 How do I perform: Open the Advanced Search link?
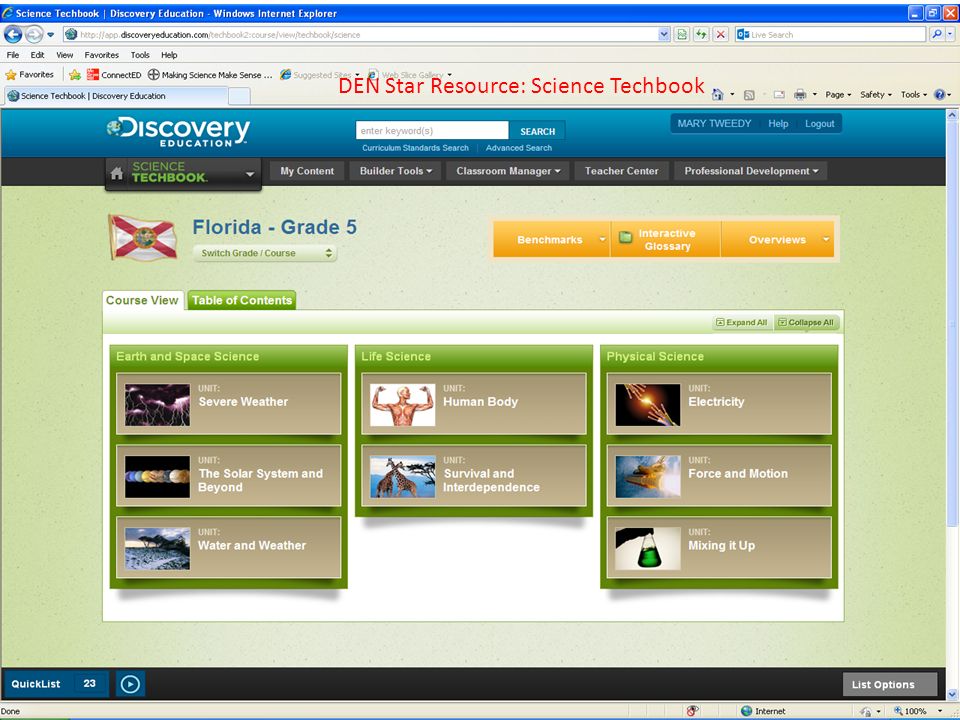pyautogui.click(x=519, y=148)
